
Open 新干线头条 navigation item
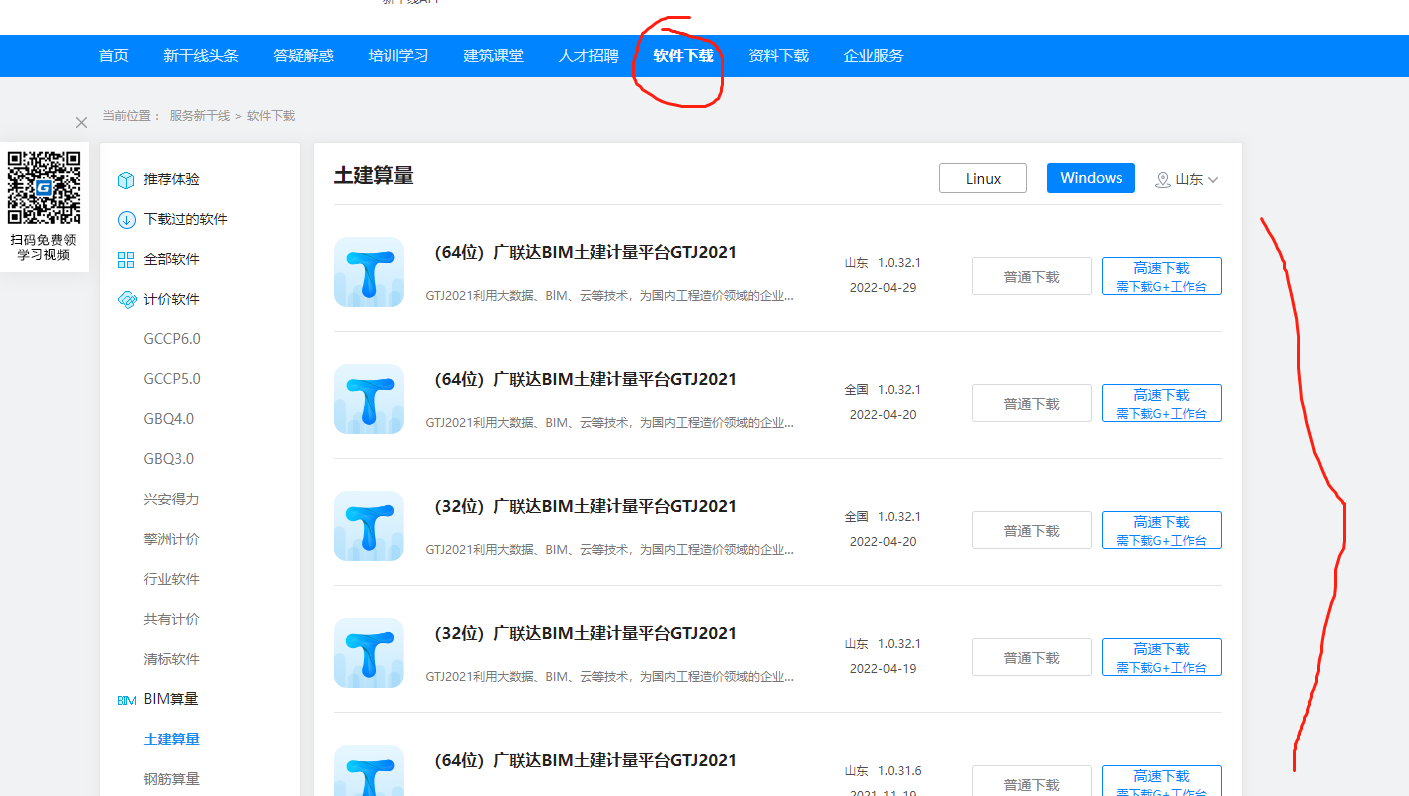pyautogui.click(x=201, y=56)
